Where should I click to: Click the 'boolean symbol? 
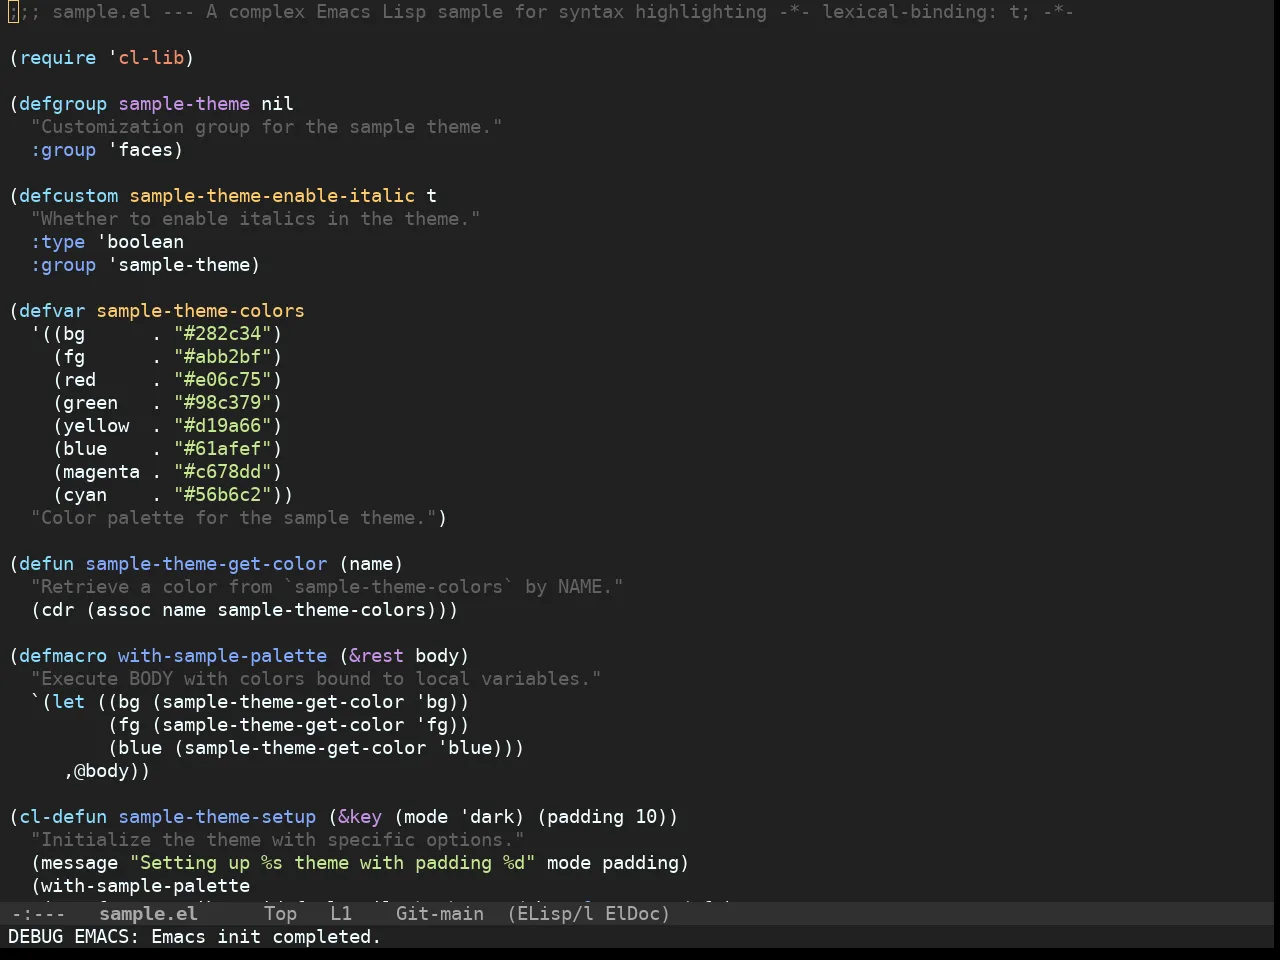click(140, 242)
